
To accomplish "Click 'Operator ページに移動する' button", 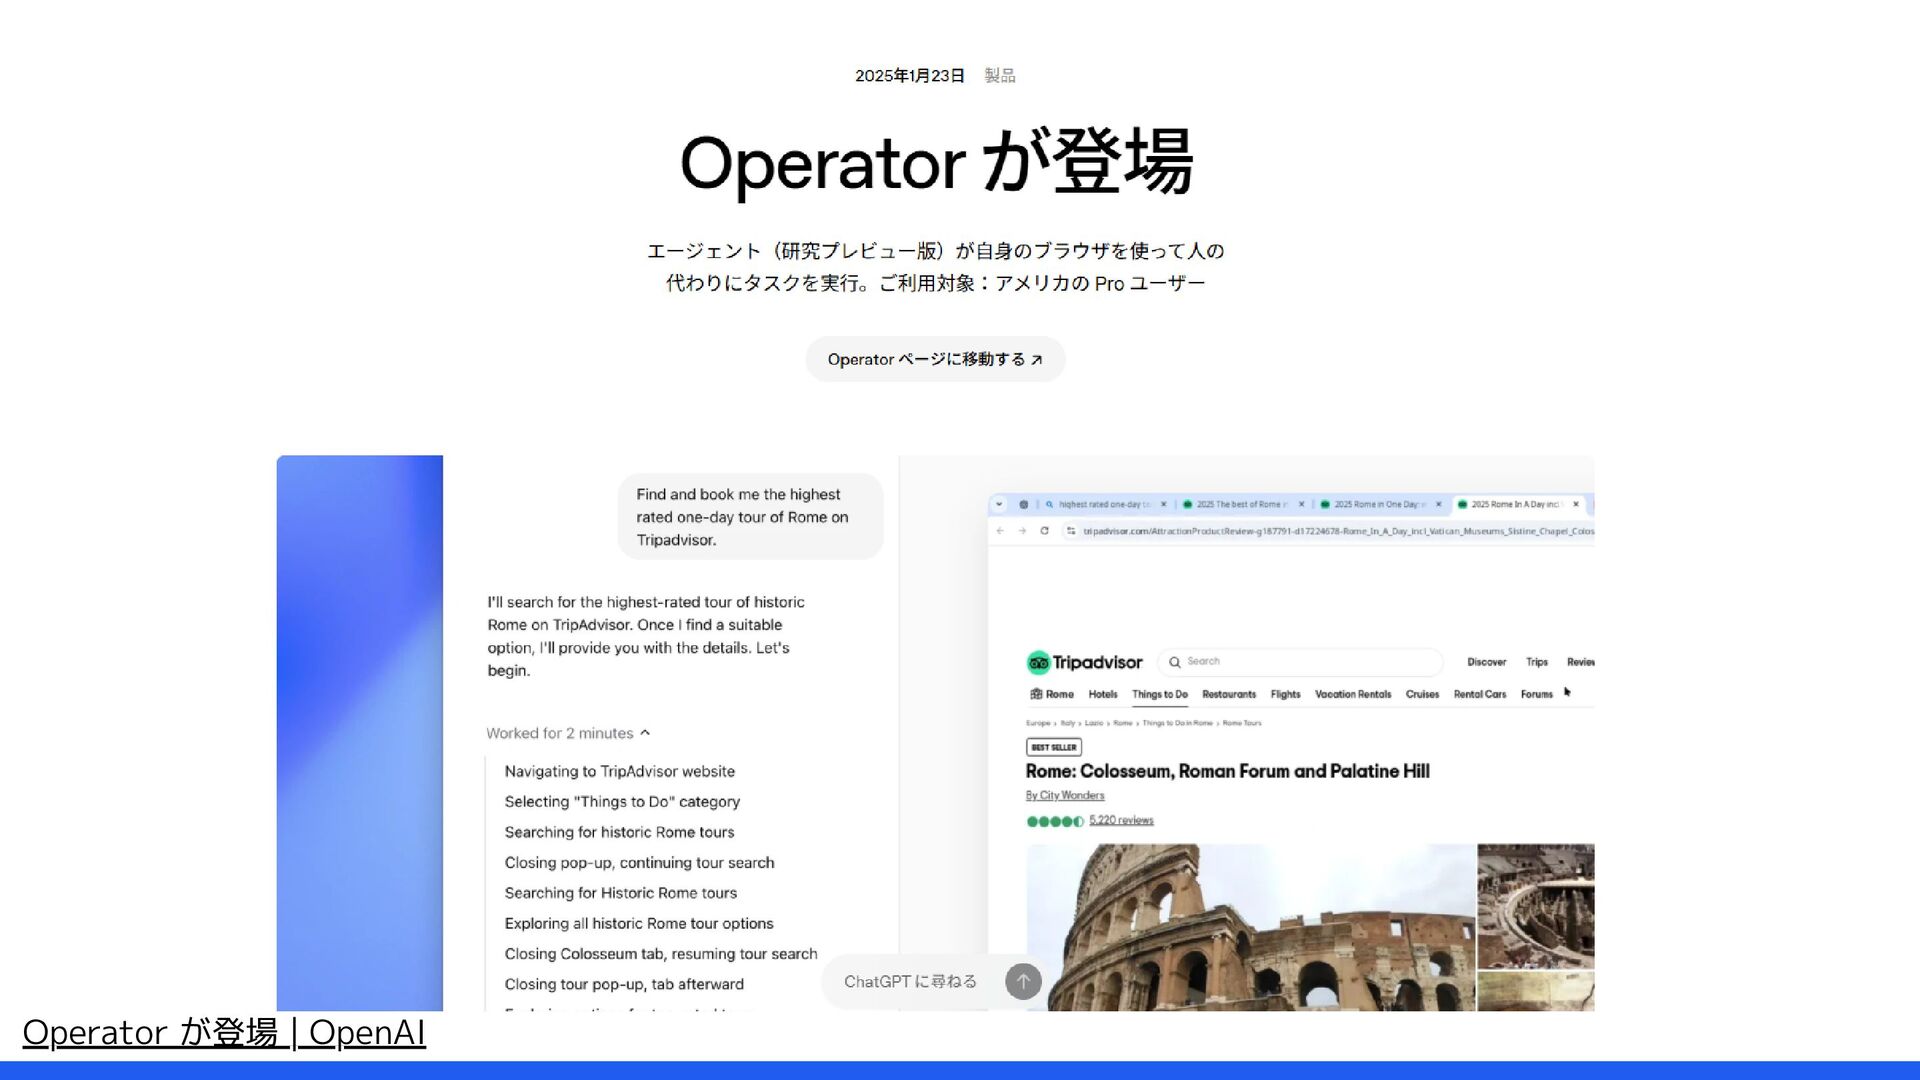I will [x=935, y=359].
